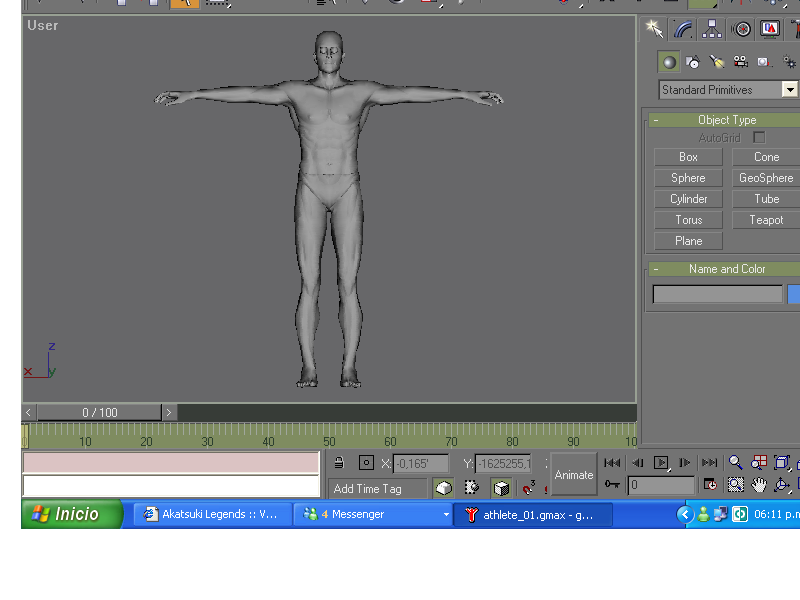This screenshot has height=600, width=800.
Task: Go to the start frame
Action: 612,463
